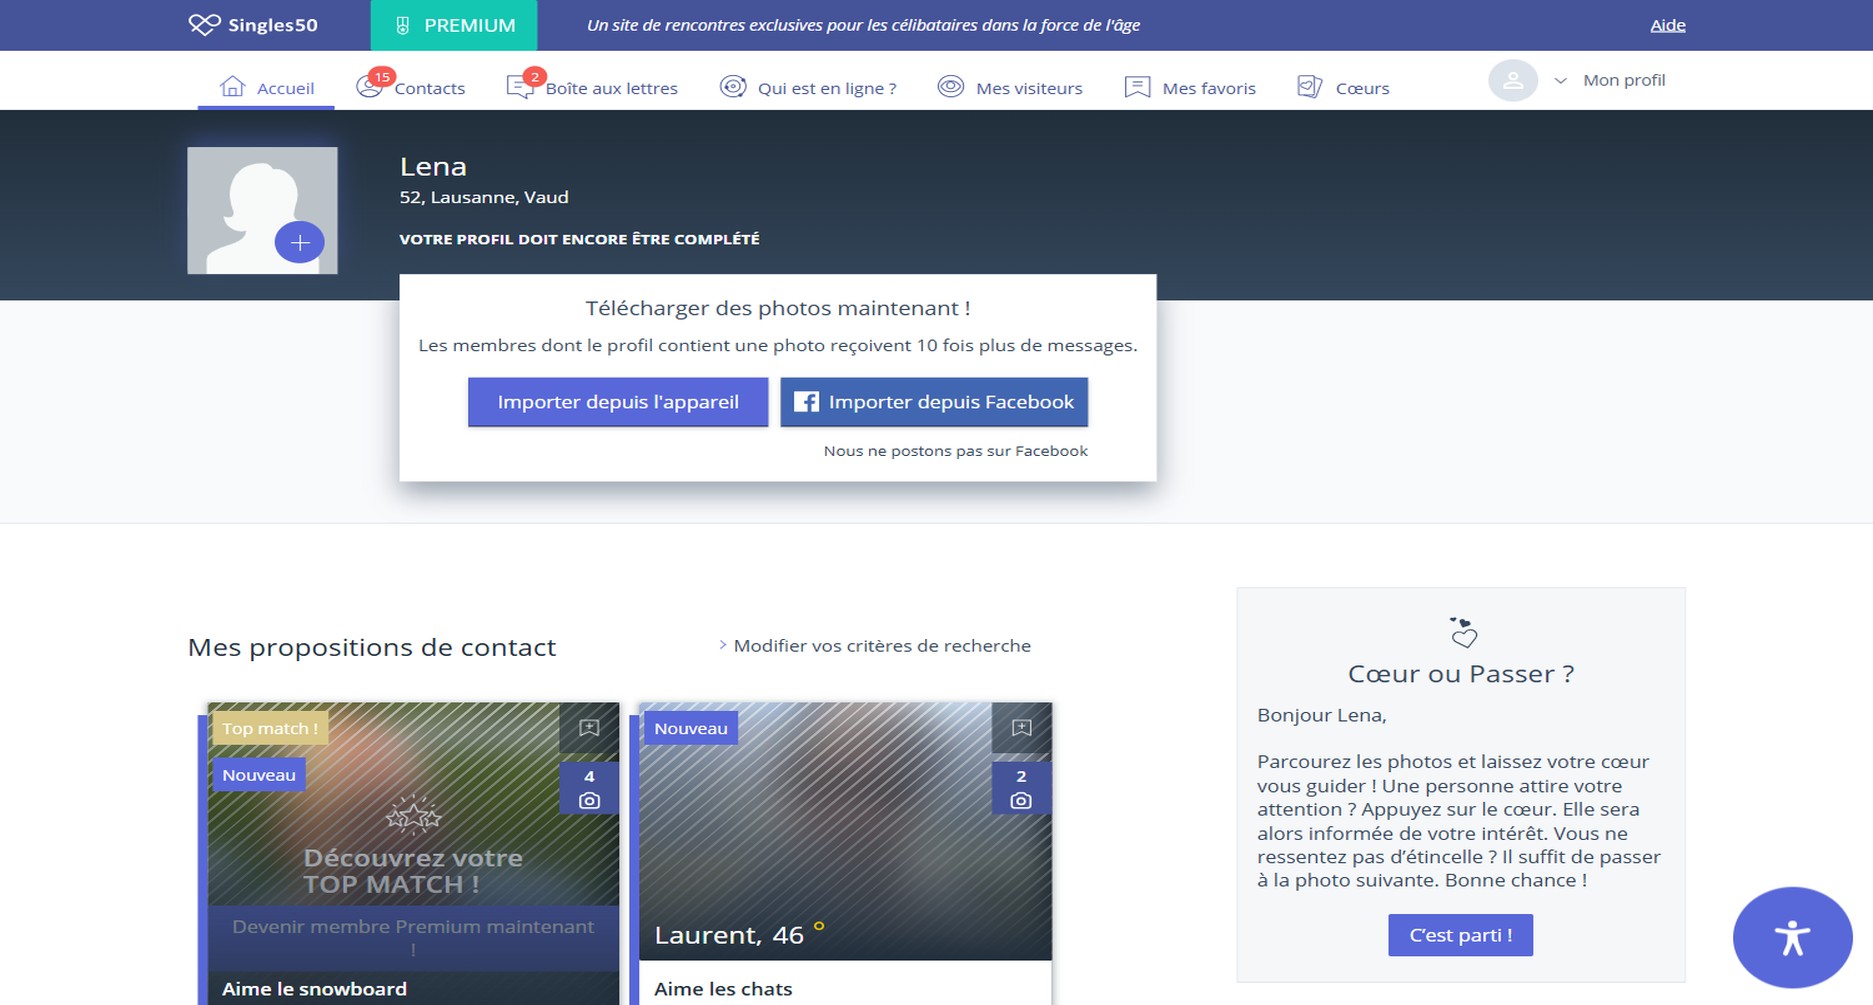Image resolution: width=1873 pixels, height=1005 pixels.
Task: Click Lena's profile photo placeholder
Action: 262,210
